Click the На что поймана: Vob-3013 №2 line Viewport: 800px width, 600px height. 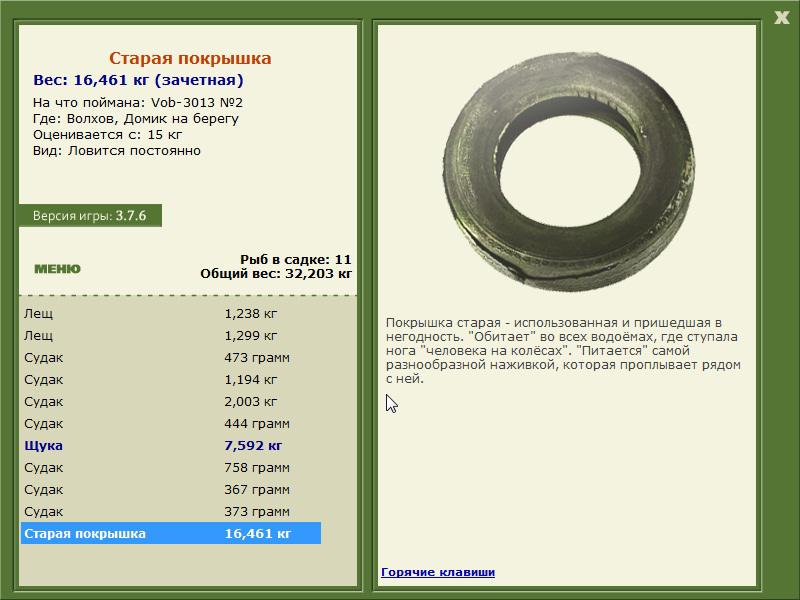tap(138, 103)
